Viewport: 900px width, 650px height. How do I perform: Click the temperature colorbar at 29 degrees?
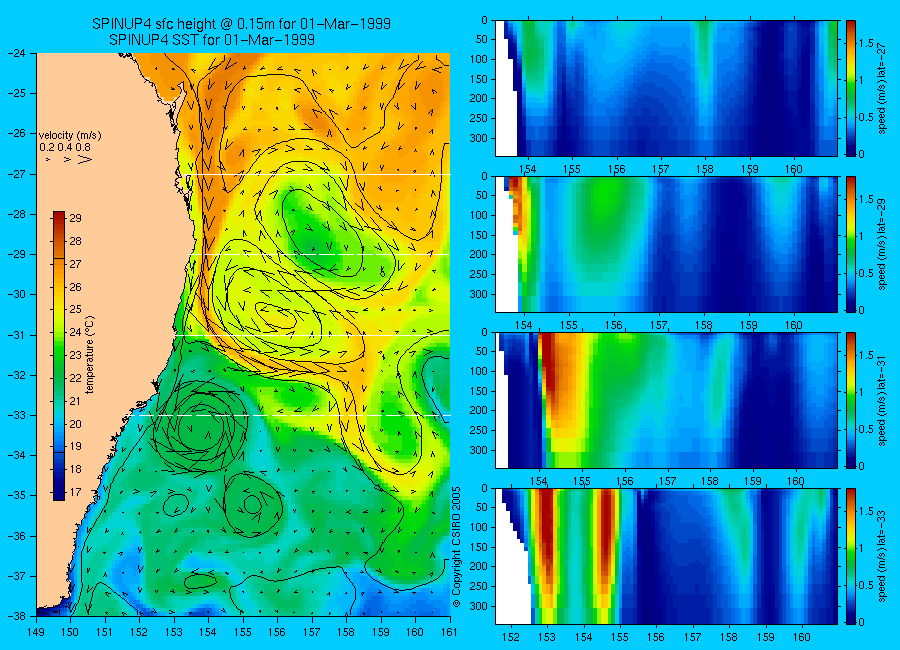(x=59, y=218)
